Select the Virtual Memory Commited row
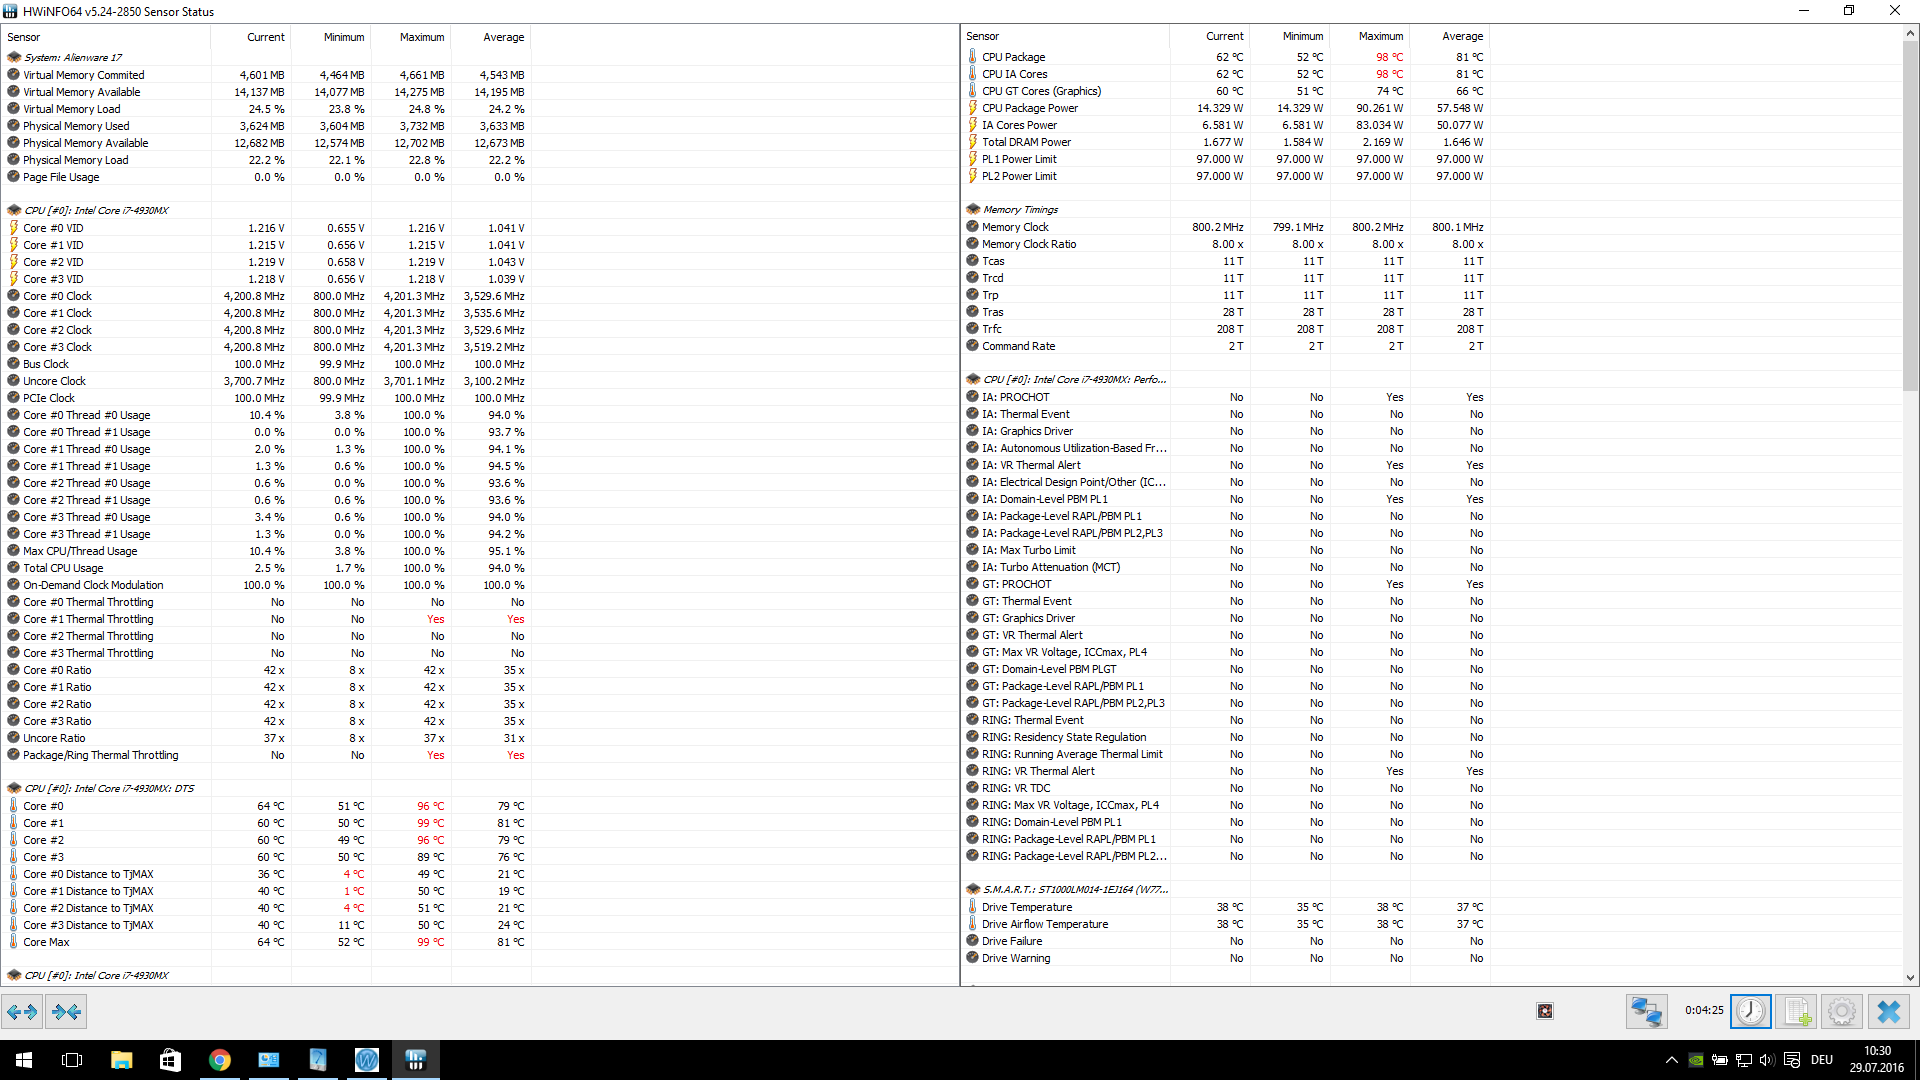1920x1080 pixels. coord(265,75)
